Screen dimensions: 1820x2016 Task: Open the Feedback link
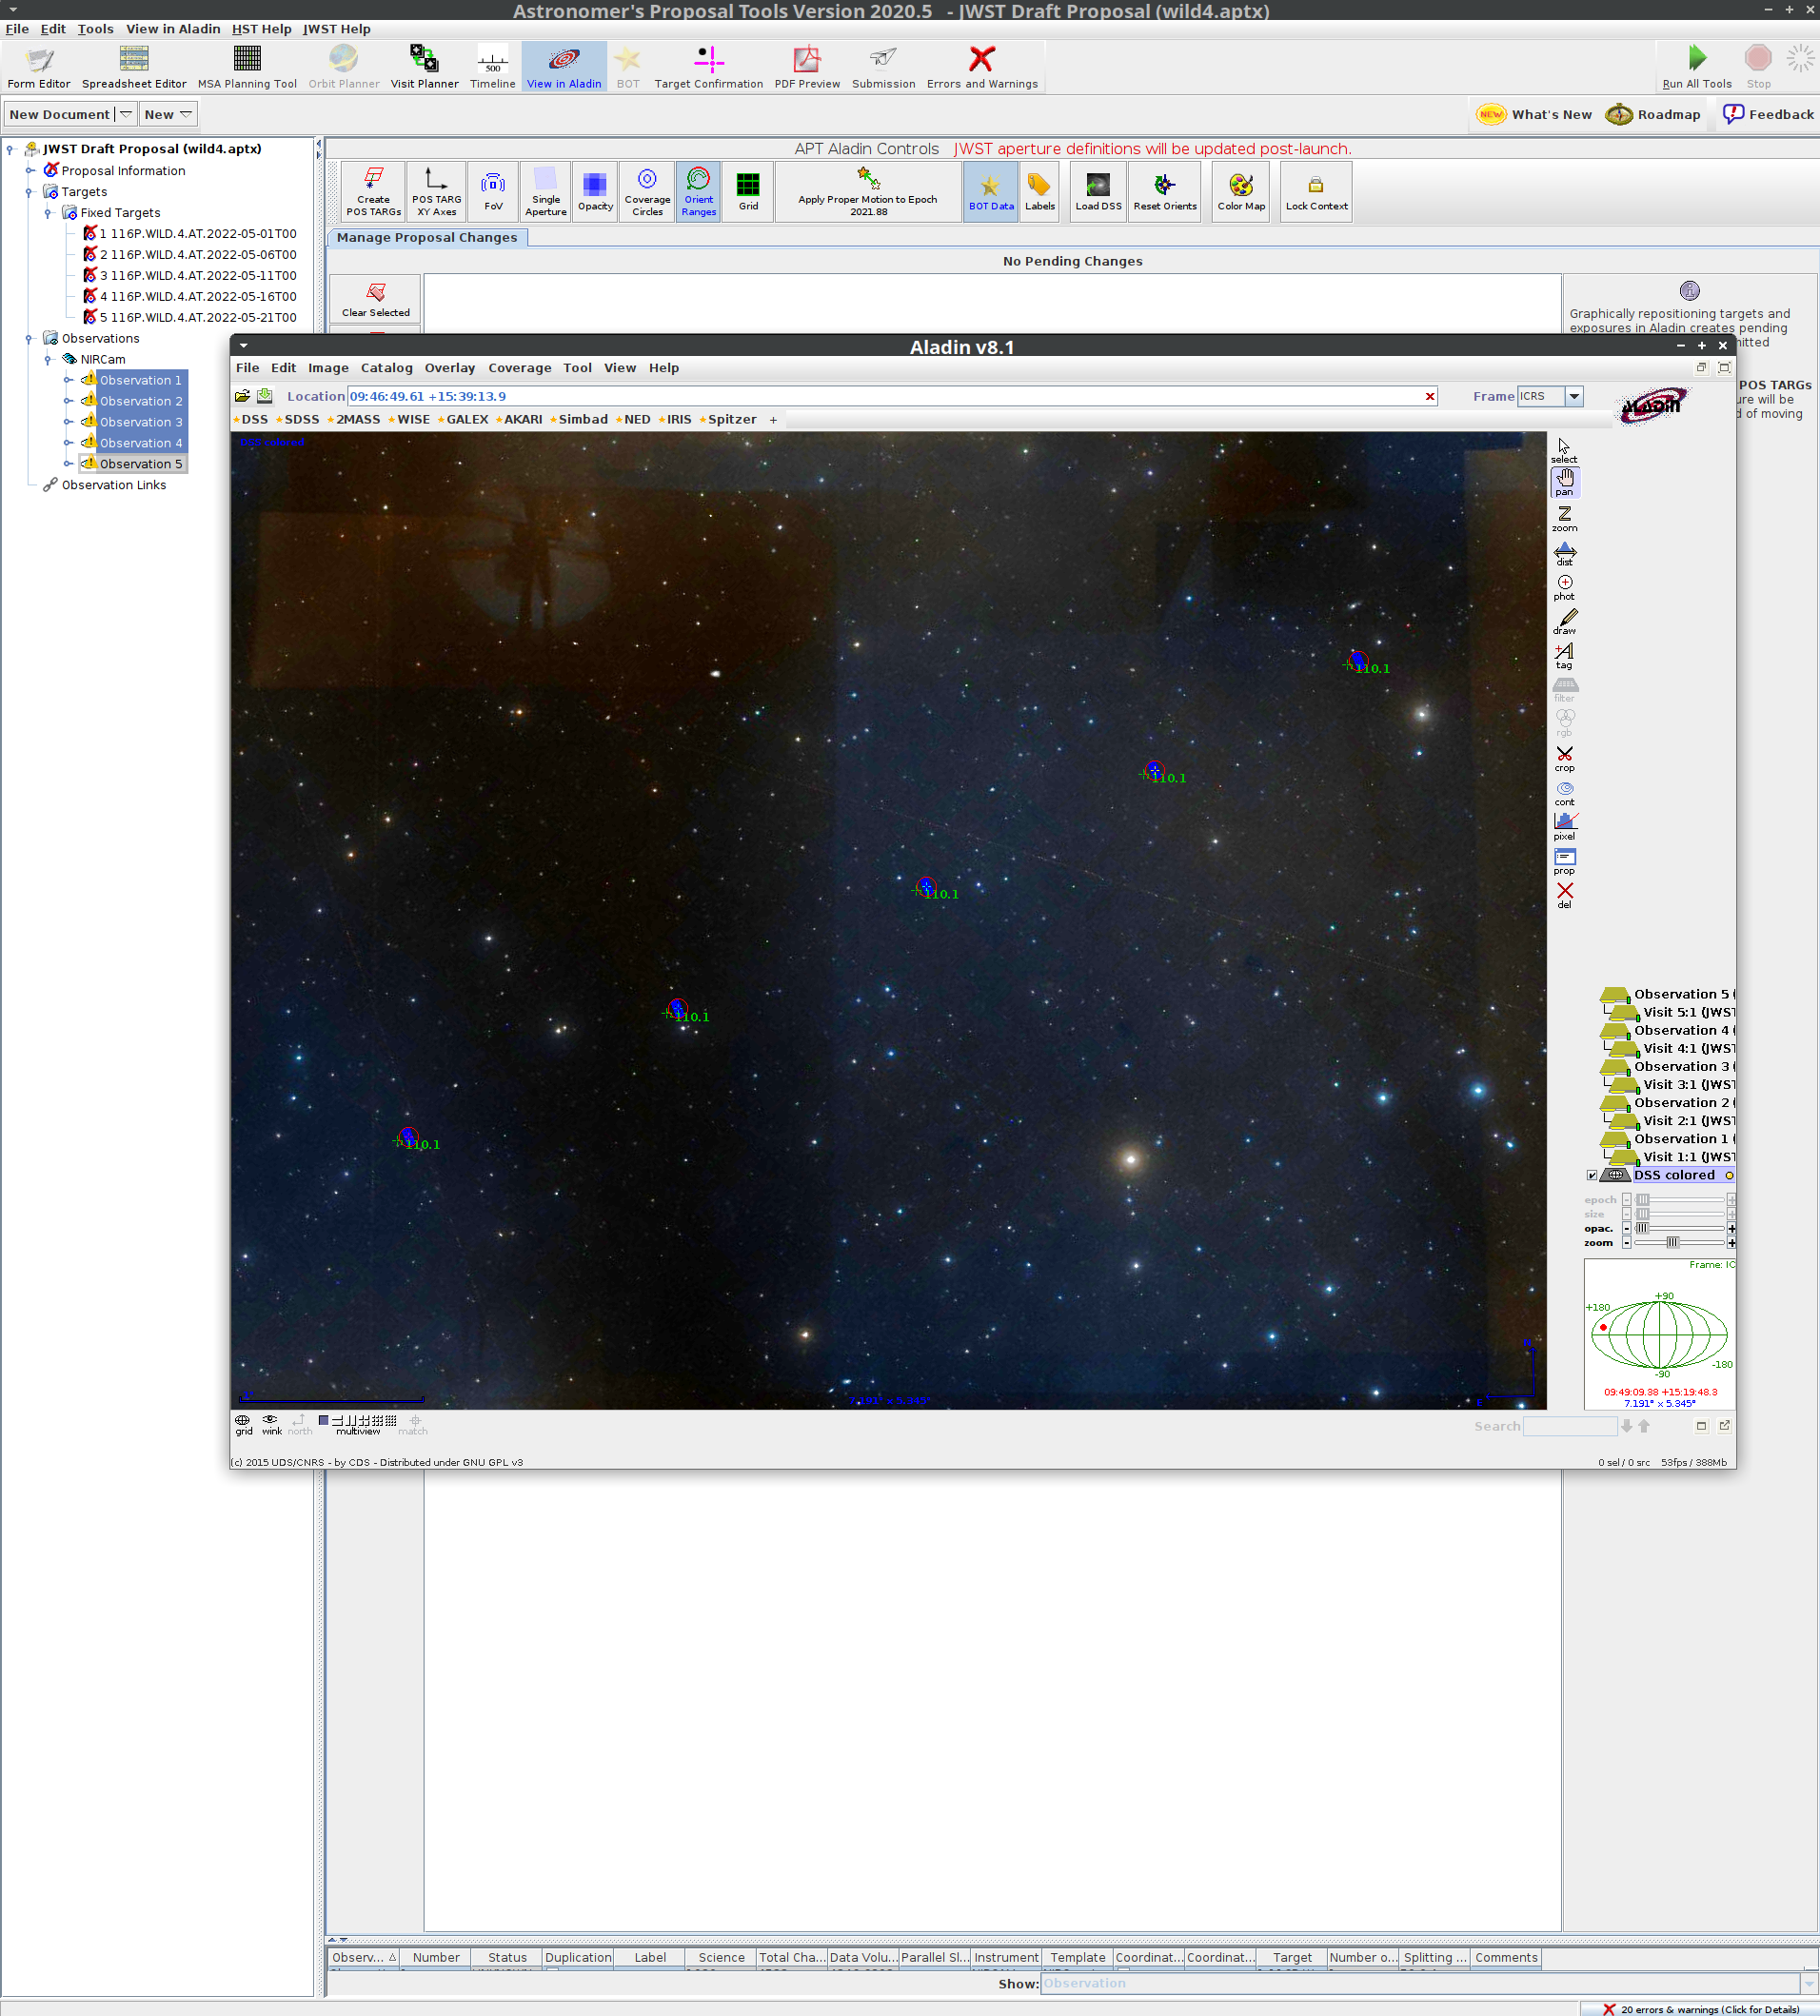coord(1767,114)
